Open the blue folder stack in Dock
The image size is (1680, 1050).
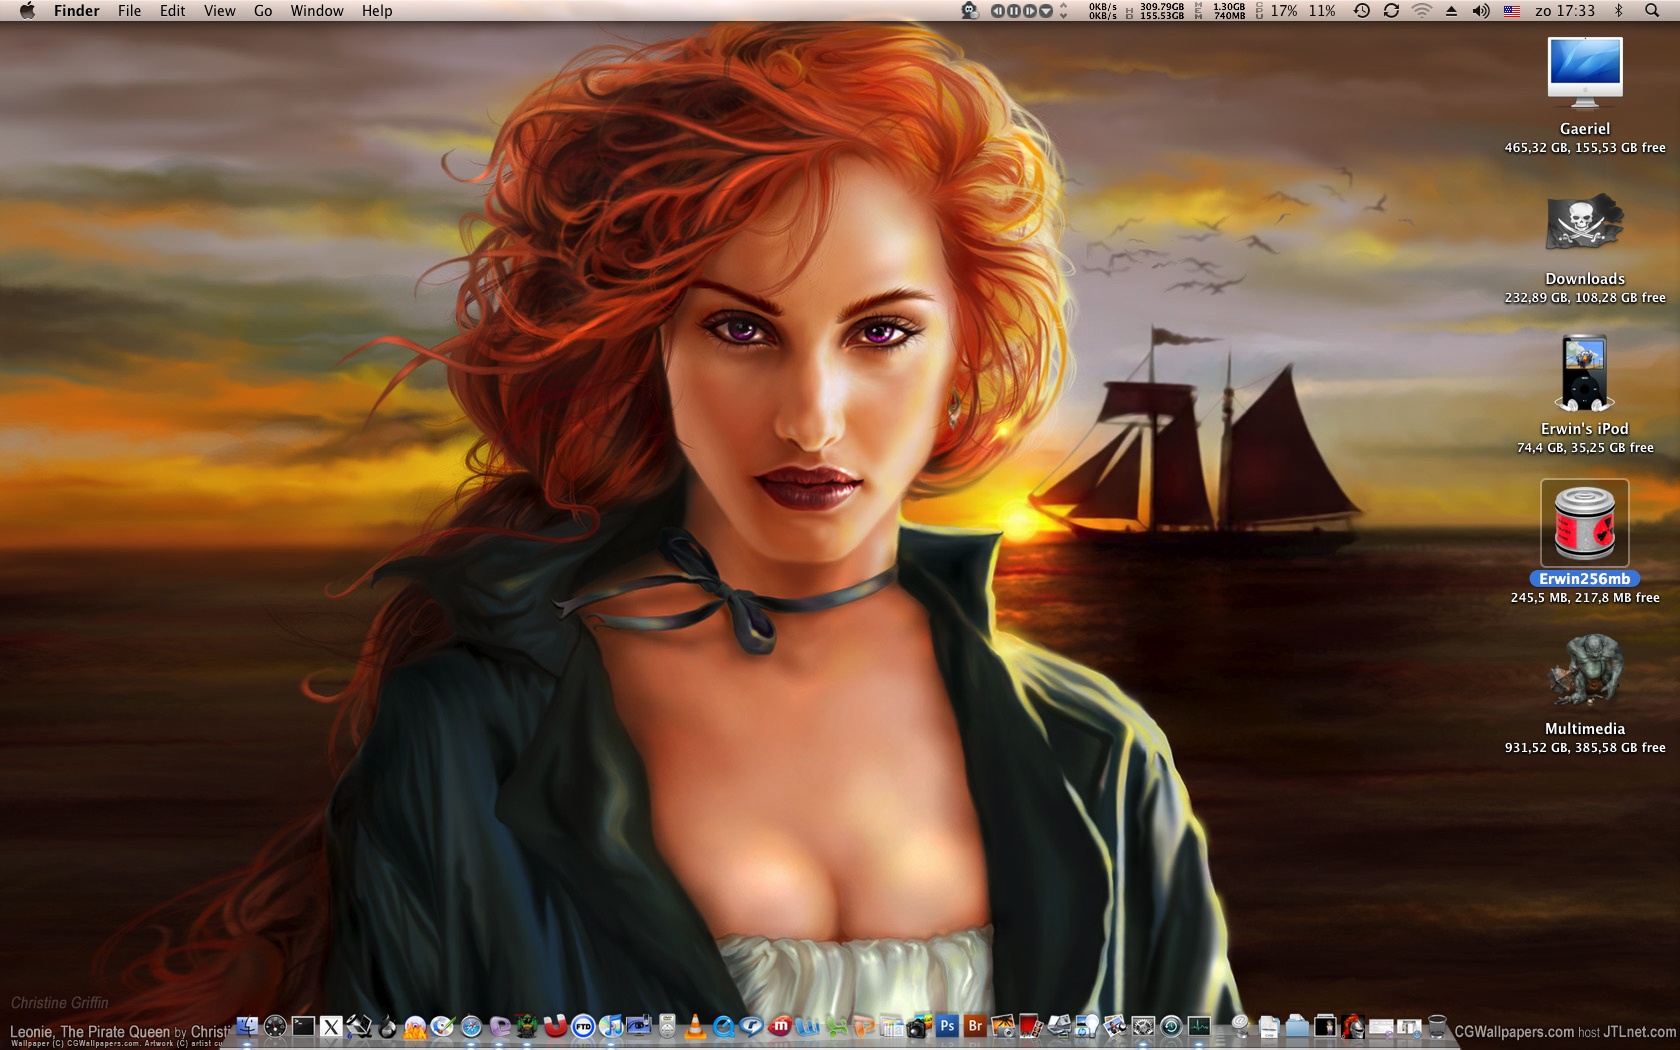(x=1297, y=1027)
